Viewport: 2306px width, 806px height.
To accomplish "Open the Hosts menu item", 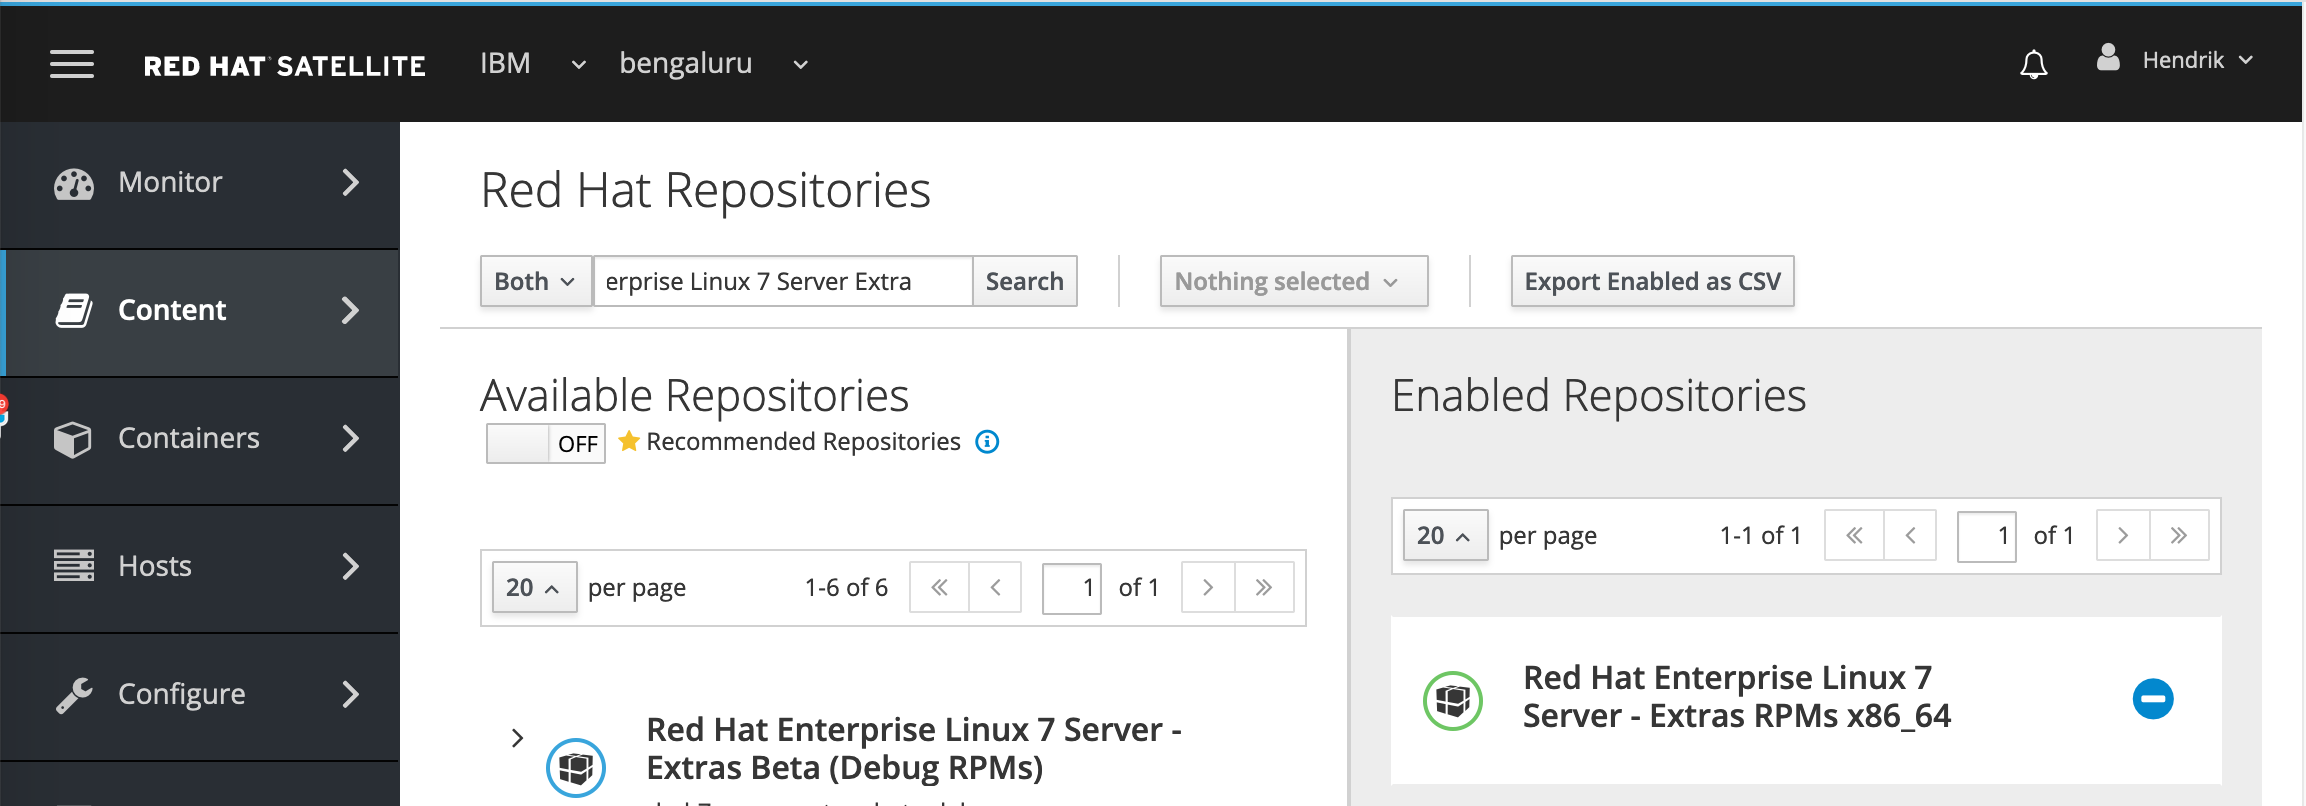I will point(200,569).
